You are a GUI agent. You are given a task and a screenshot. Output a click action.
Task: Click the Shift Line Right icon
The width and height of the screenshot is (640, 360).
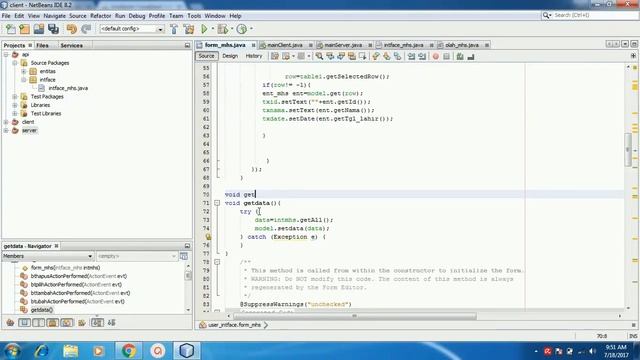[x=422, y=56]
